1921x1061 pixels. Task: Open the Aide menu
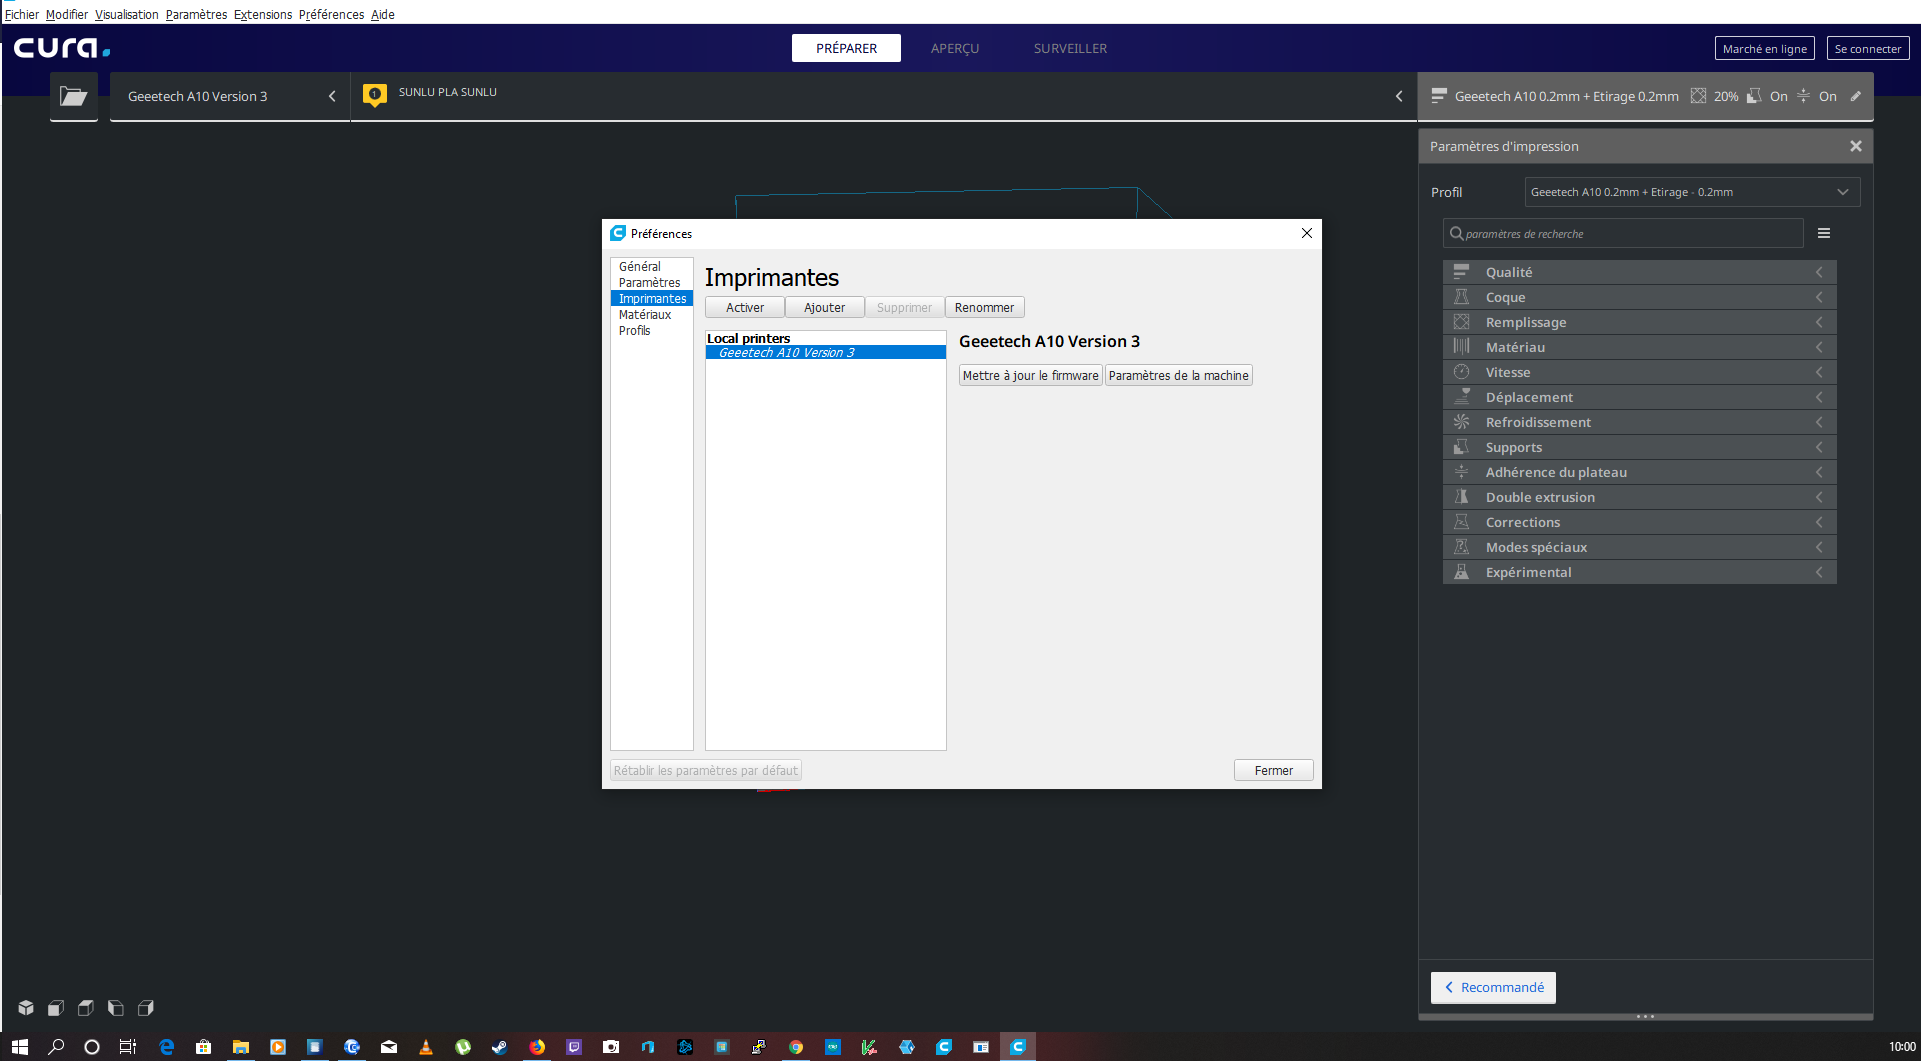coord(383,14)
